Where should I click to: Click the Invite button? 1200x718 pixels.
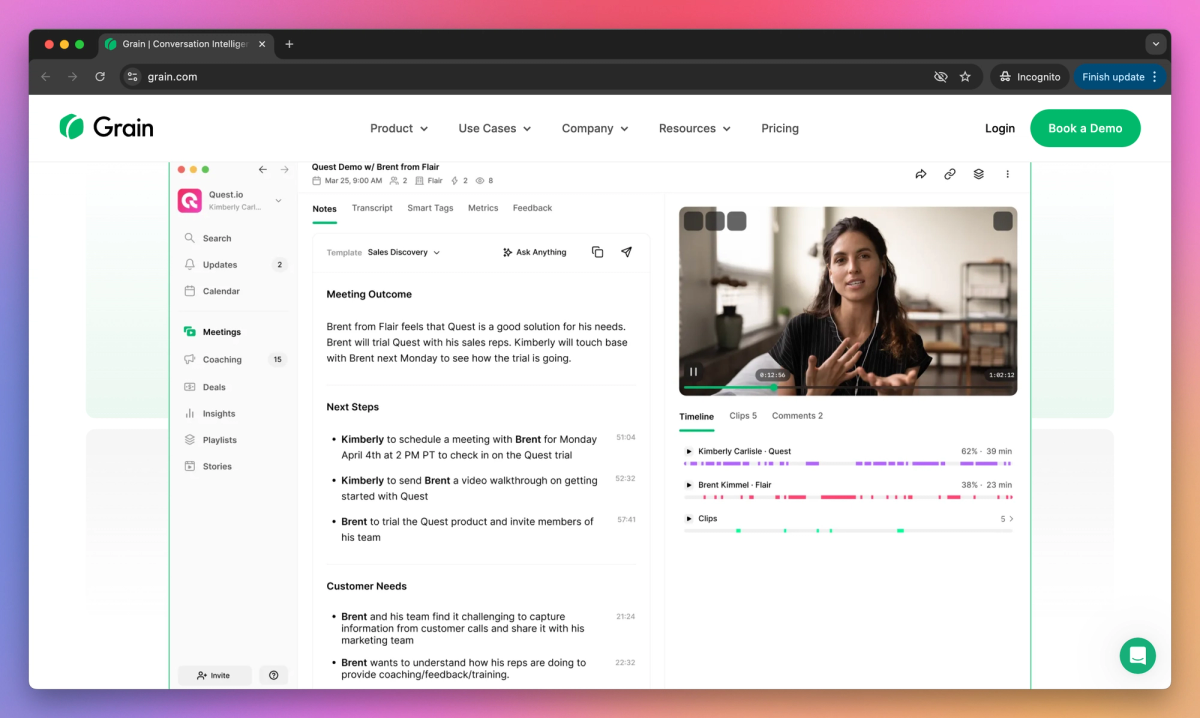tap(214, 675)
